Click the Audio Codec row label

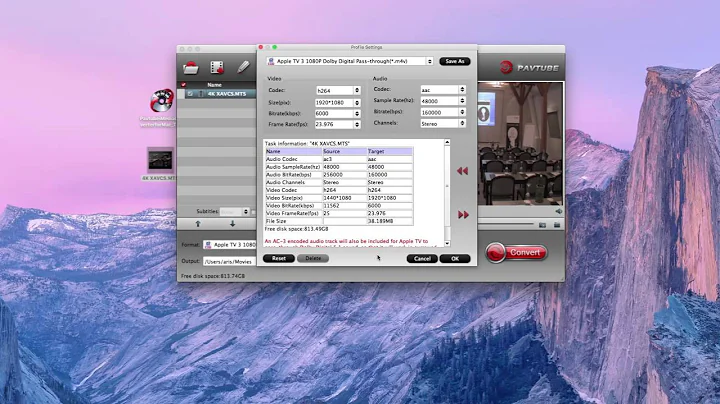pos(282,159)
